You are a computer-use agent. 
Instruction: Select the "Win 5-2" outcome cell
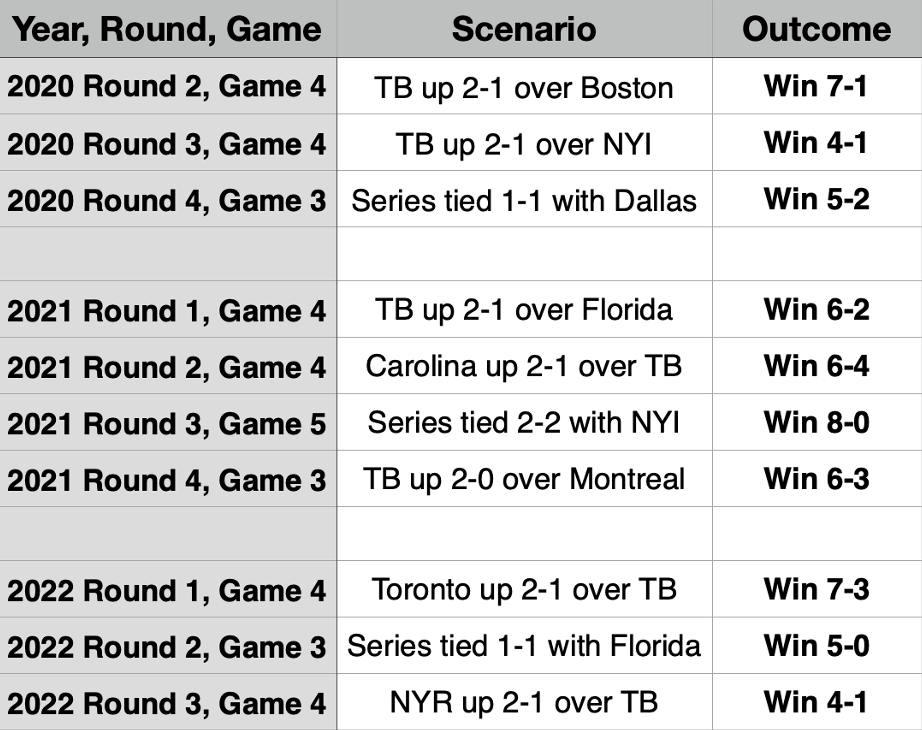coord(816,199)
